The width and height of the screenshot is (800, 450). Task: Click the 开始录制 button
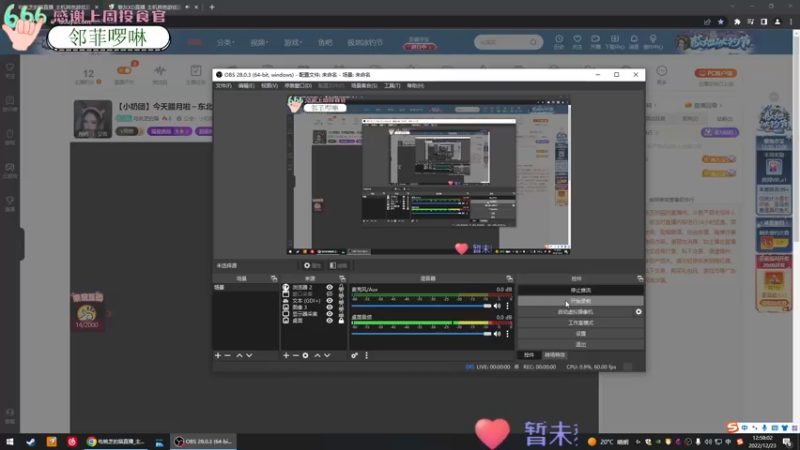tap(581, 301)
